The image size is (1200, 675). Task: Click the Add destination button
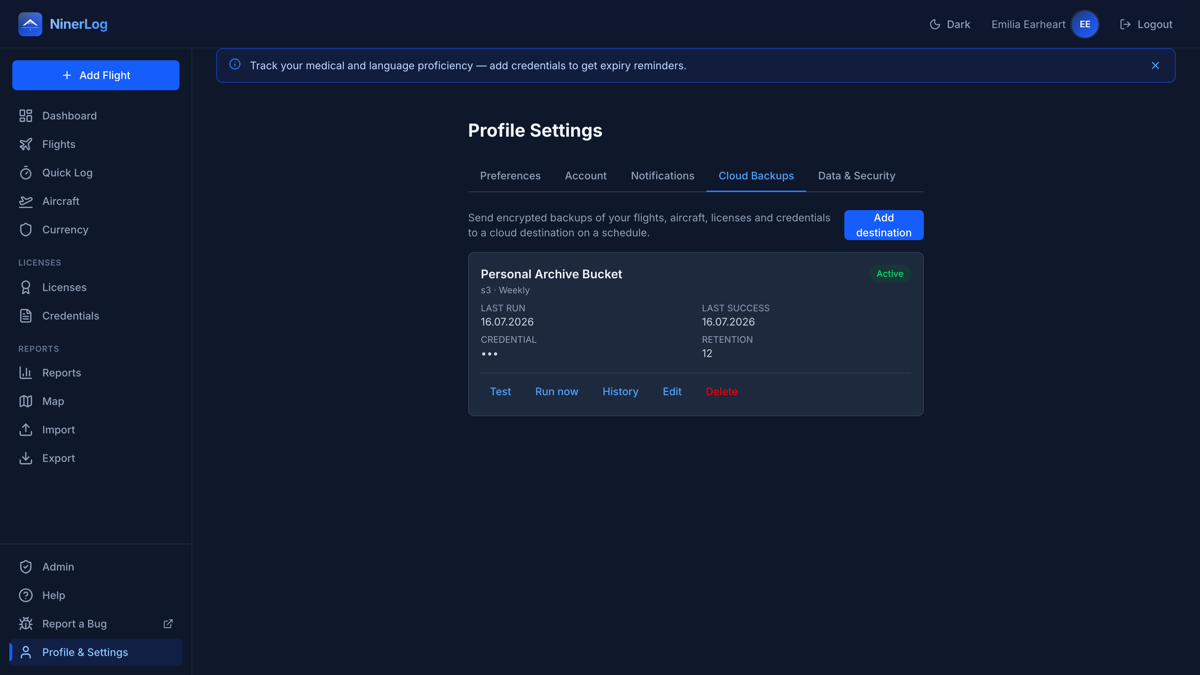tap(884, 225)
